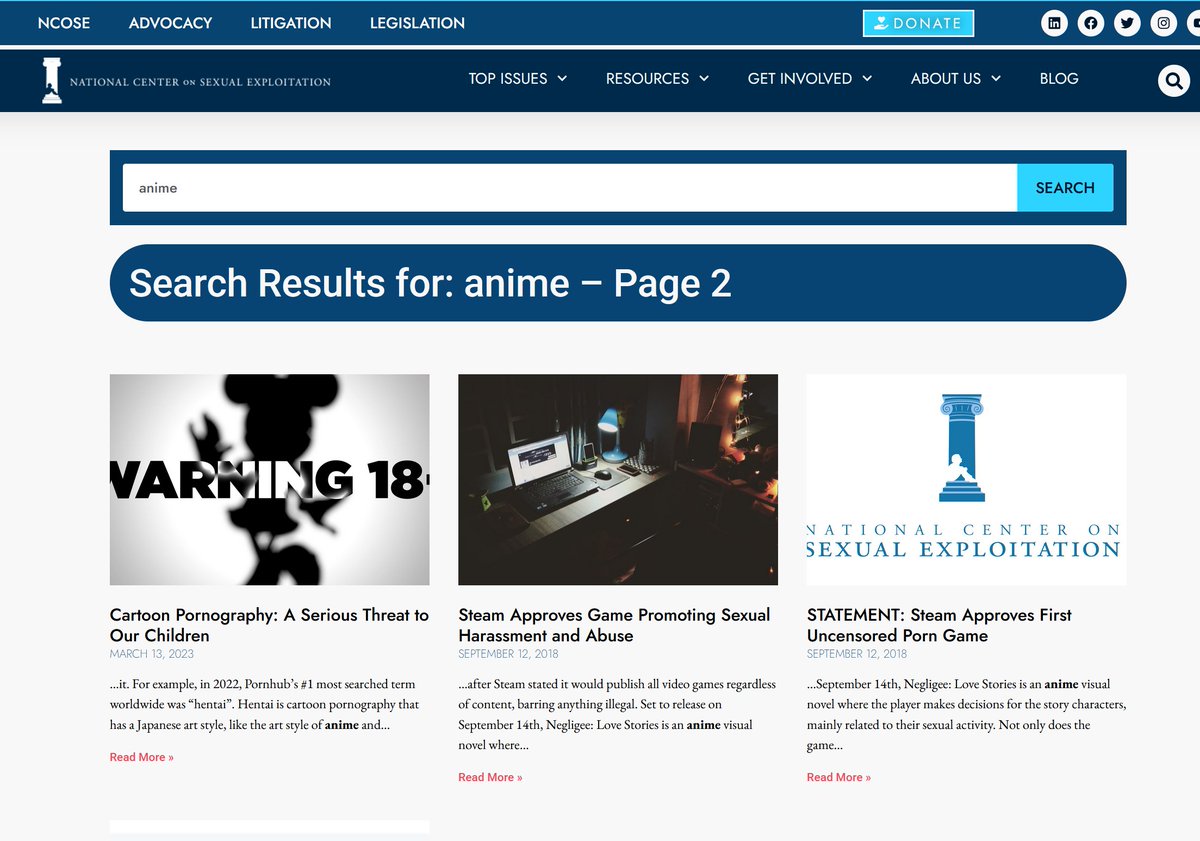Open the NCOSE logo article thumbnail
The height and width of the screenshot is (841, 1200).
coord(966,480)
